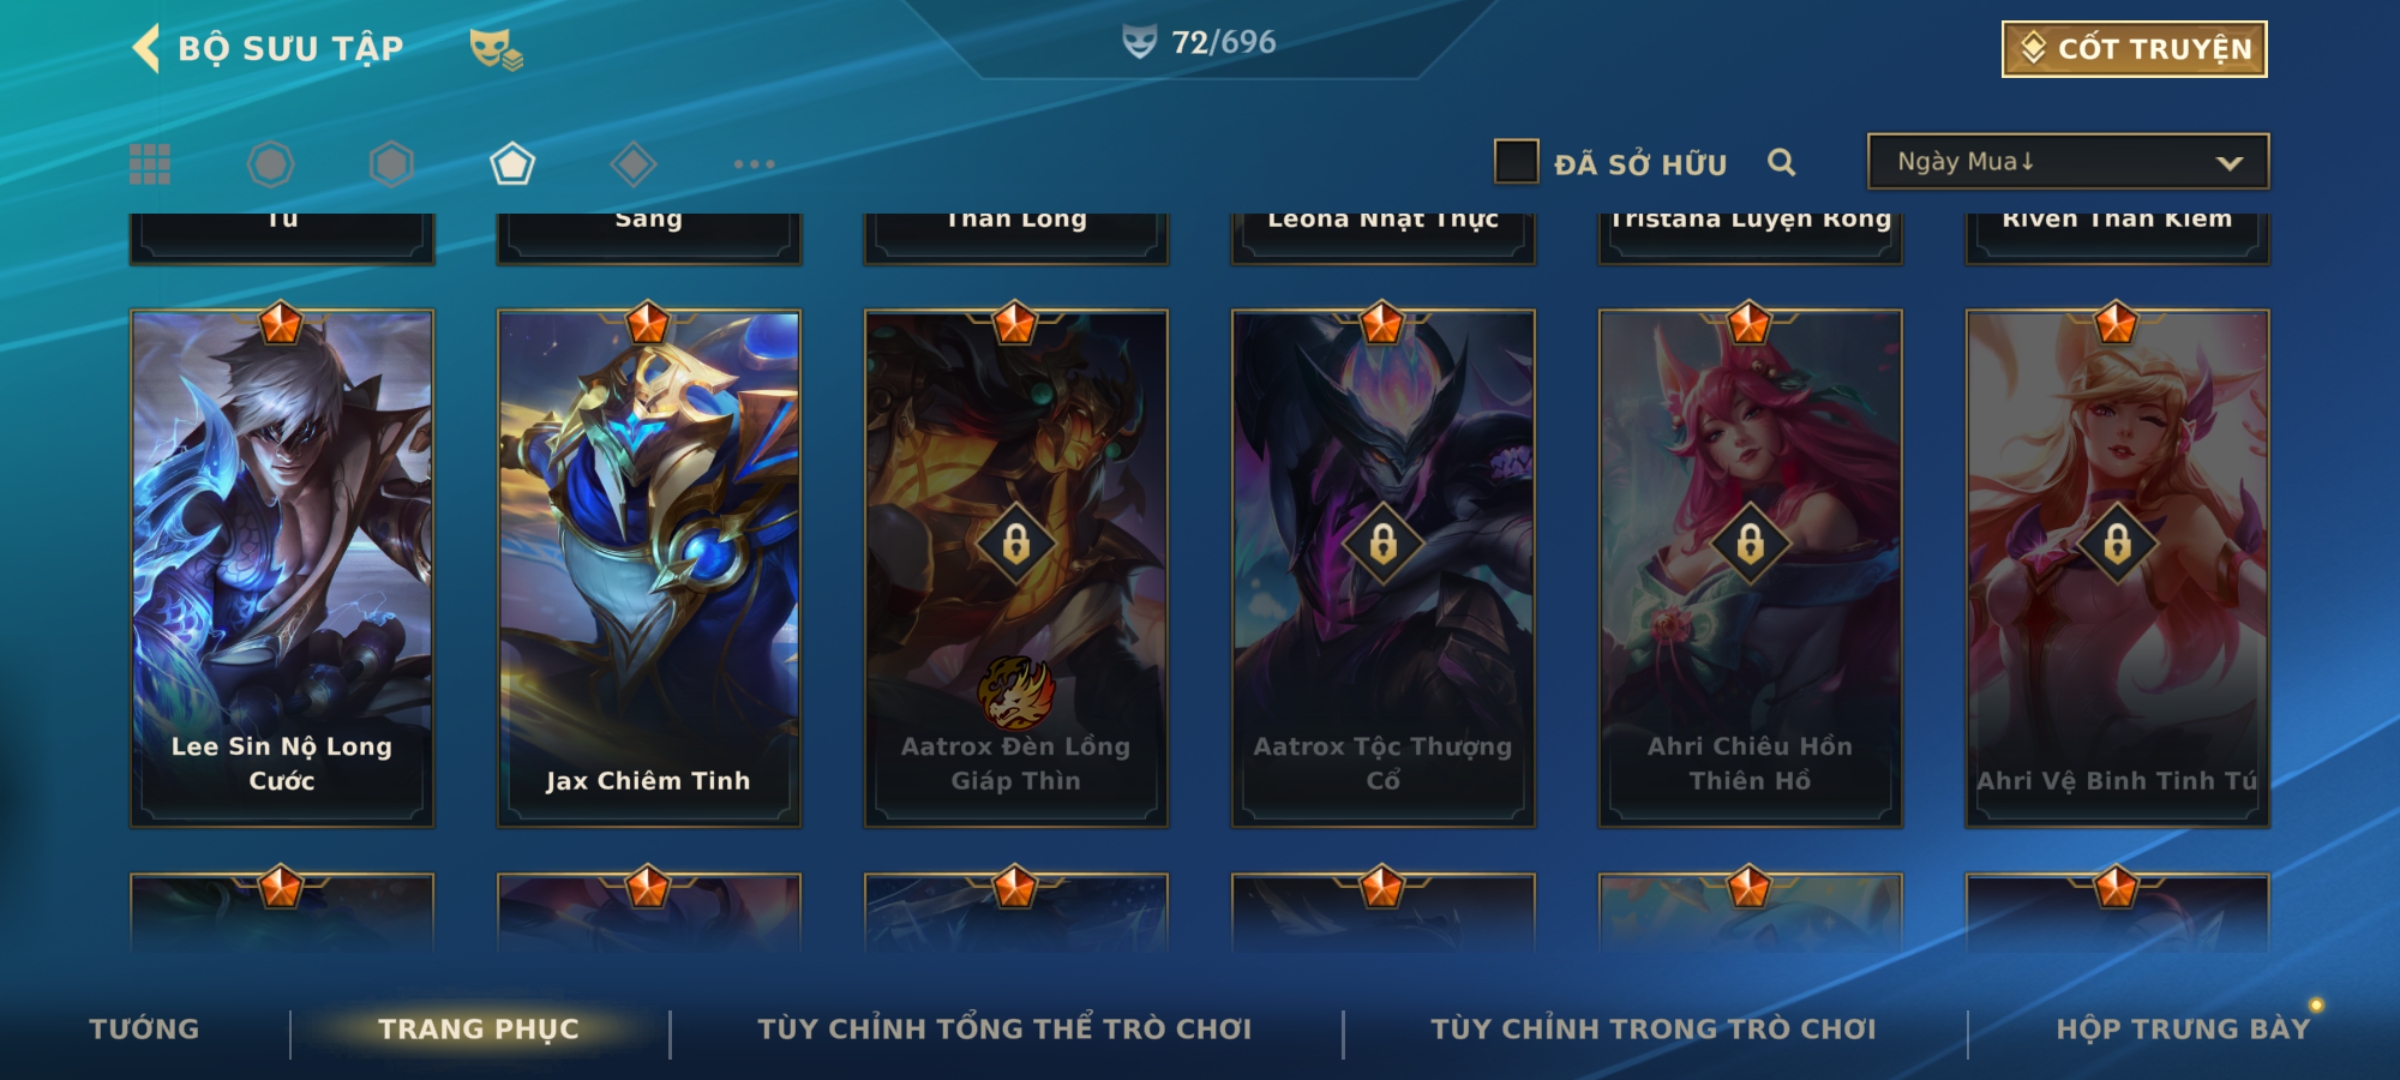The width and height of the screenshot is (2400, 1080).
Task: Open the Cốt Truyện button
Action: click(2134, 48)
